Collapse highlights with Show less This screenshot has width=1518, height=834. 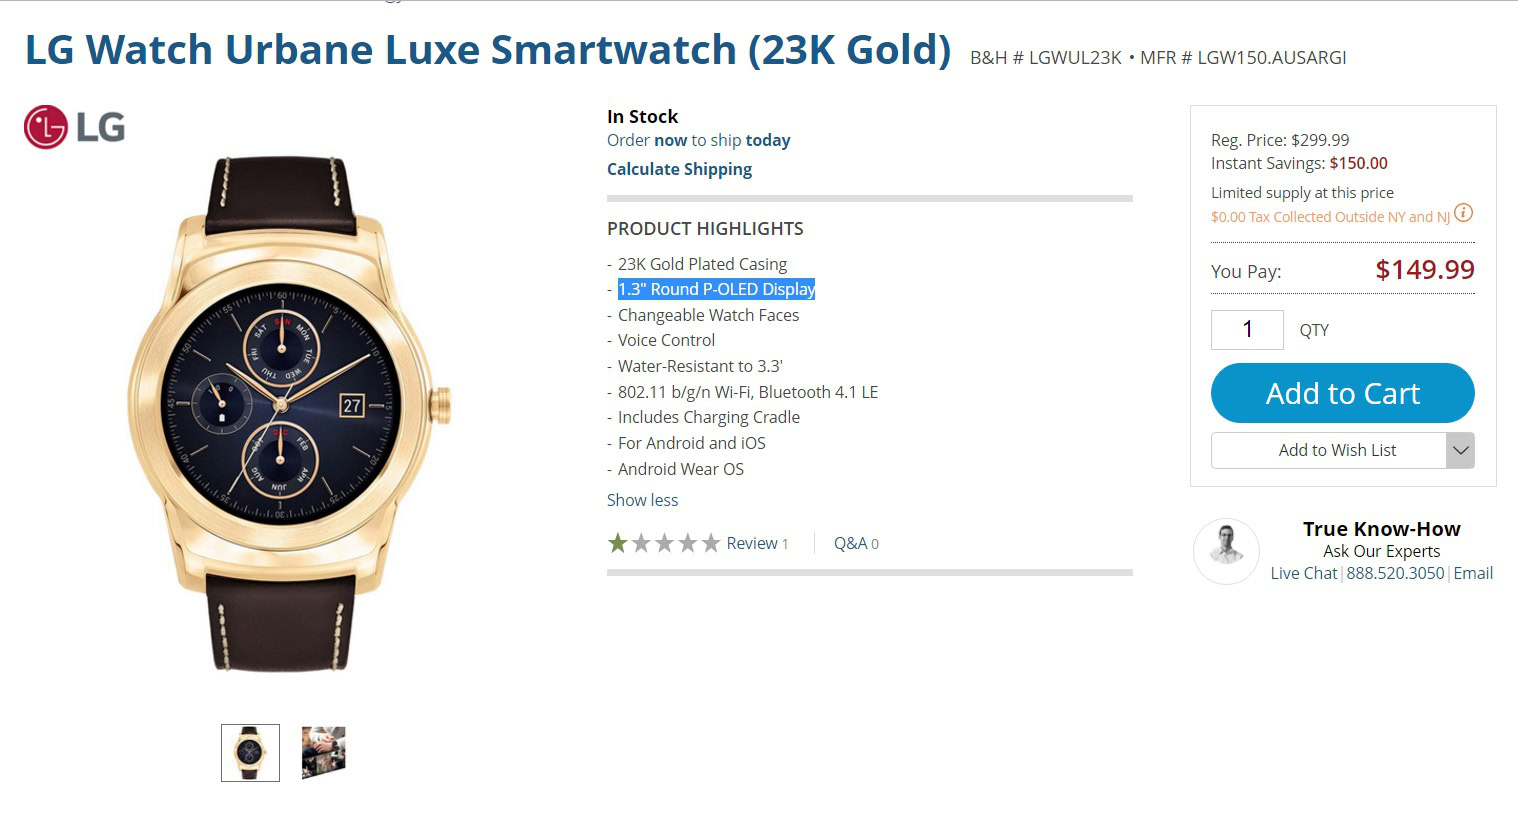(x=642, y=500)
